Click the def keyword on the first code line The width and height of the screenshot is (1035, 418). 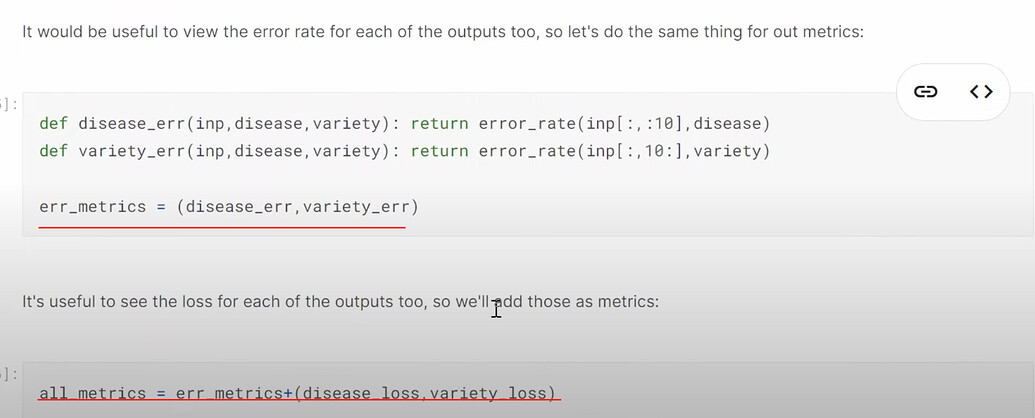click(53, 123)
